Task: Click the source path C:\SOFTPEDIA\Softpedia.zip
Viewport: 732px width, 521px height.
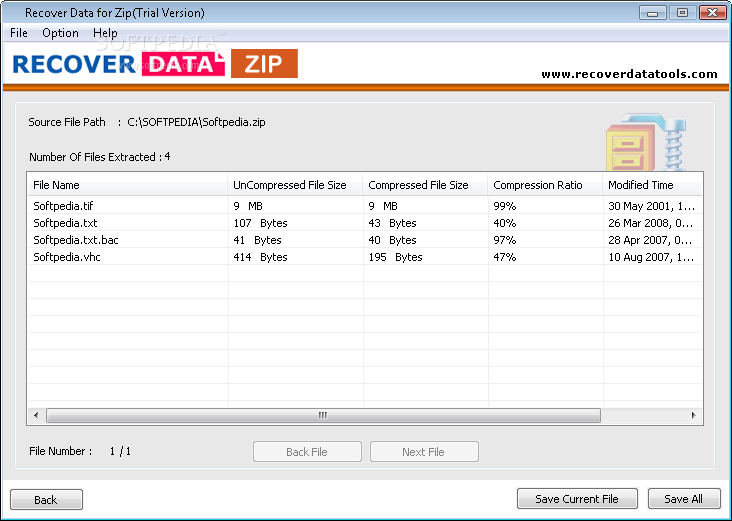Action: [x=197, y=122]
